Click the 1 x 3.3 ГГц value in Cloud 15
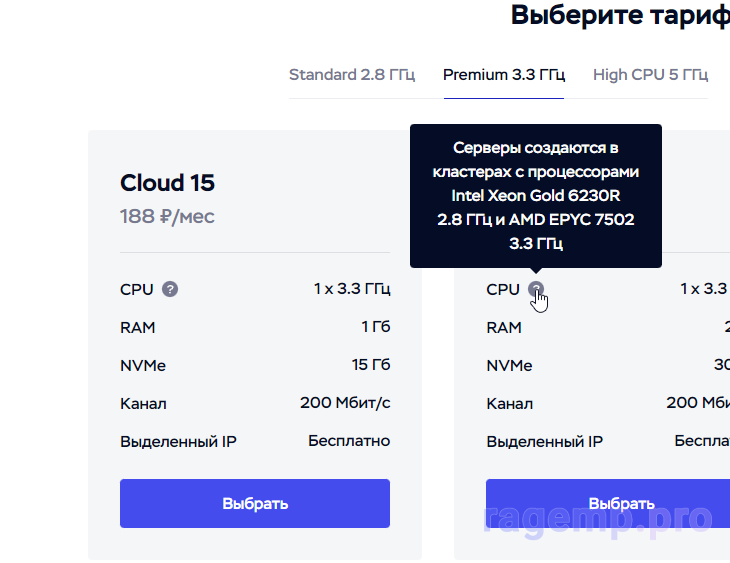Screen dimensions: 730x563 pos(352,289)
